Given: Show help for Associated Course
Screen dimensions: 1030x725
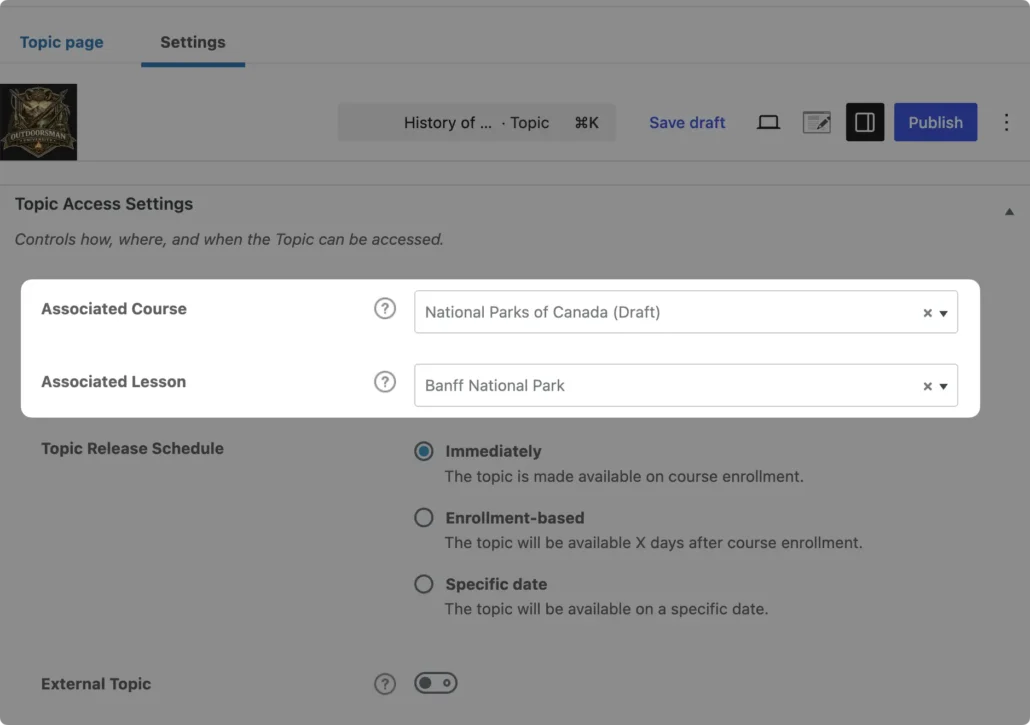Looking at the screenshot, I should 385,309.
